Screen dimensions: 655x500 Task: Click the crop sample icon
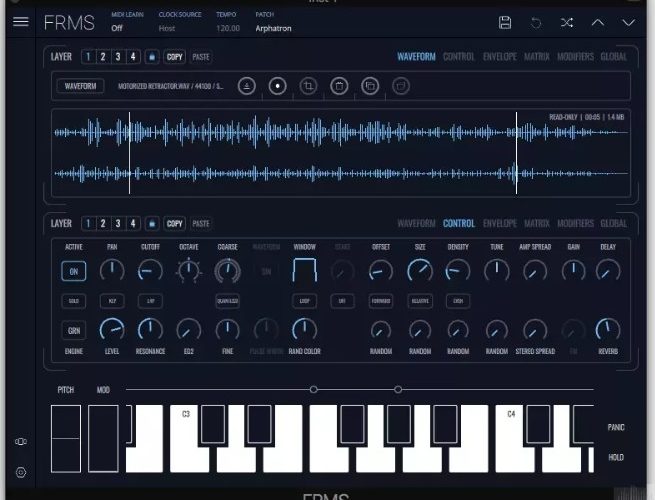(308, 86)
